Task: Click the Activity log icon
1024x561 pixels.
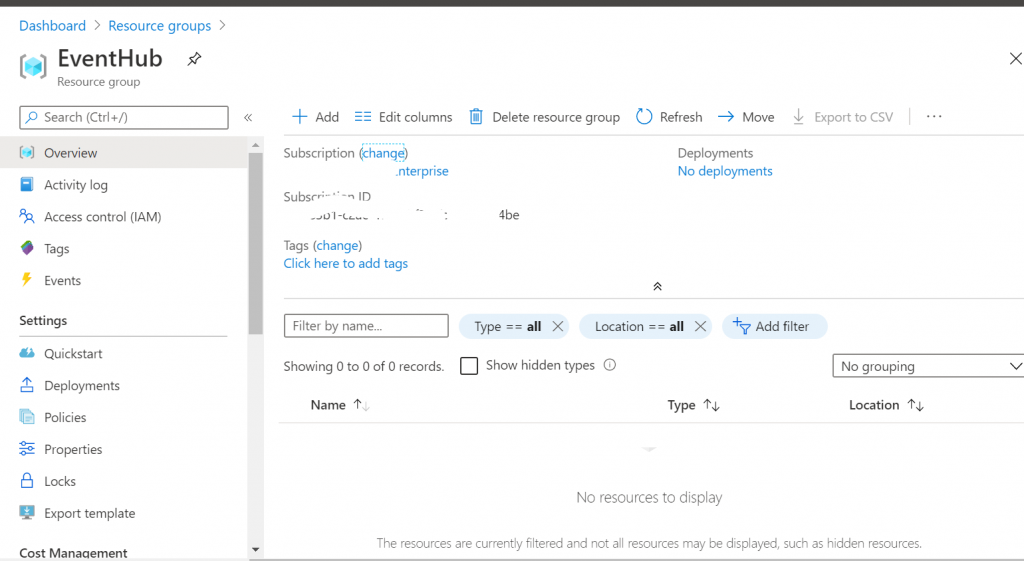Action: [x=27, y=184]
